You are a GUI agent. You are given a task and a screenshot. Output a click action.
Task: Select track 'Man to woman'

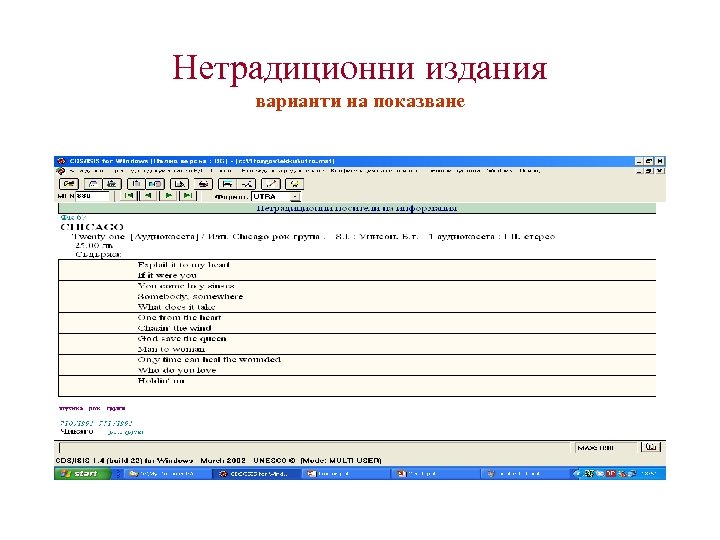171,349
